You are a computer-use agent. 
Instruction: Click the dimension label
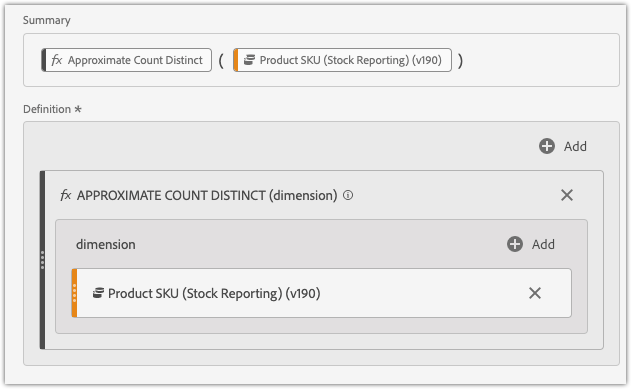(106, 245)
